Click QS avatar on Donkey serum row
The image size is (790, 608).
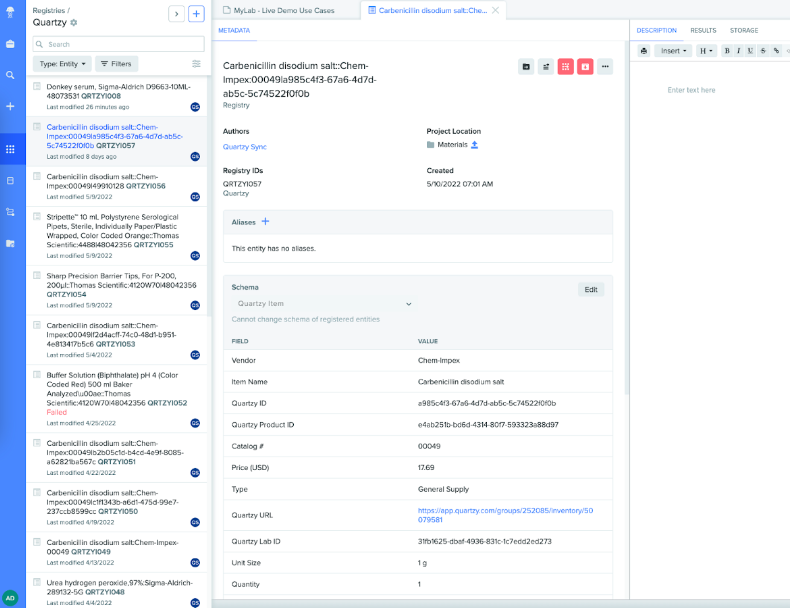[195, 107]
